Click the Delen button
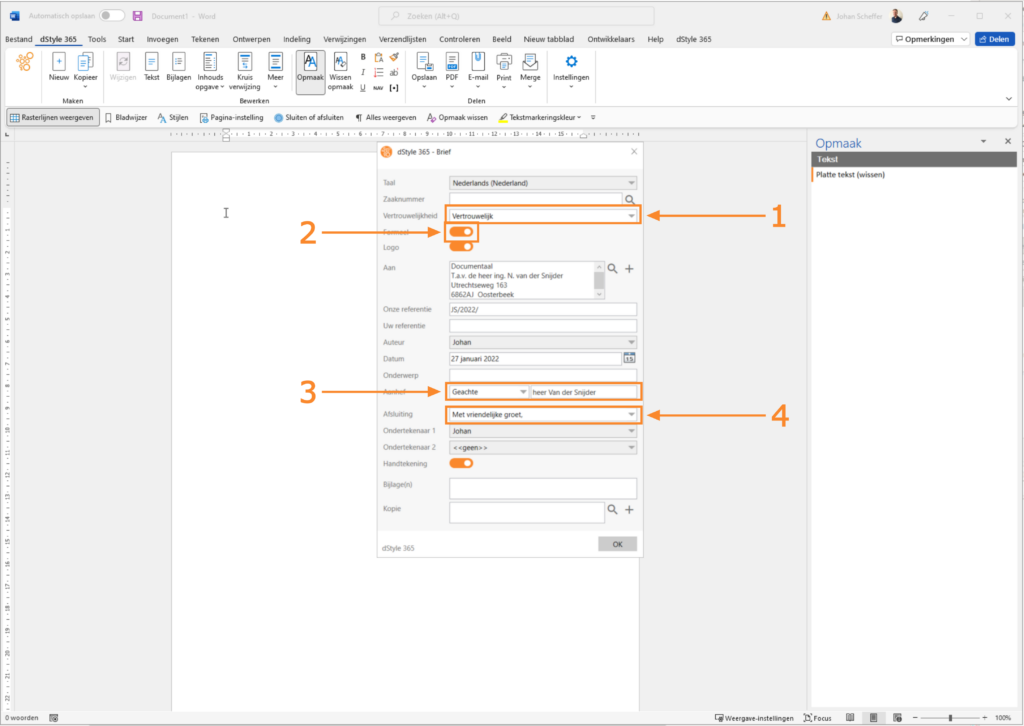 point(995,39)
